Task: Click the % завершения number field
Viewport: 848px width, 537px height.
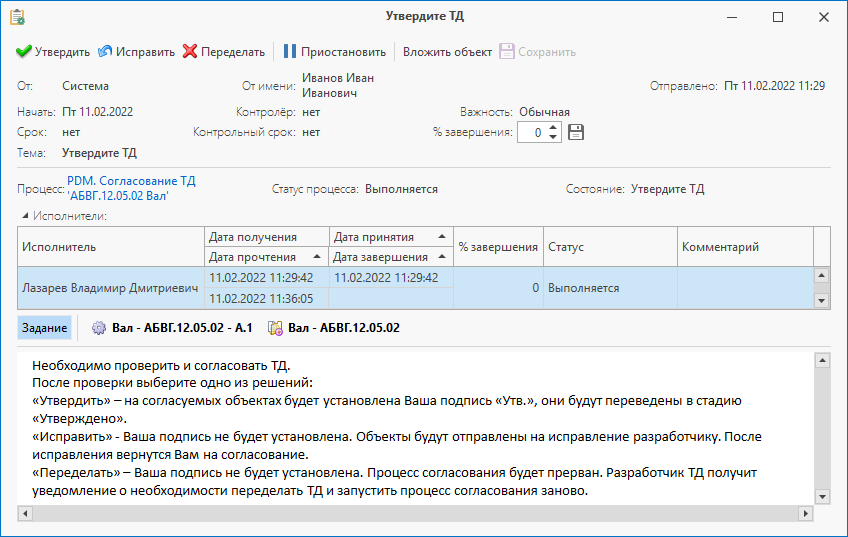Action: 532,132
